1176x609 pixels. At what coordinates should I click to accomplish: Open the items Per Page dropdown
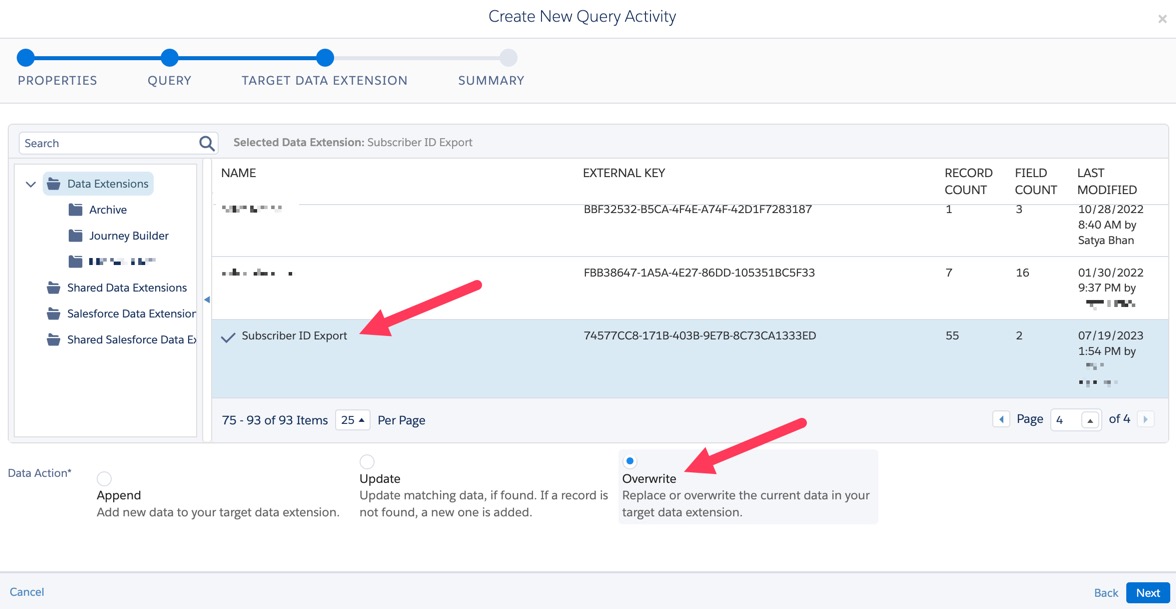coord(352,419)
